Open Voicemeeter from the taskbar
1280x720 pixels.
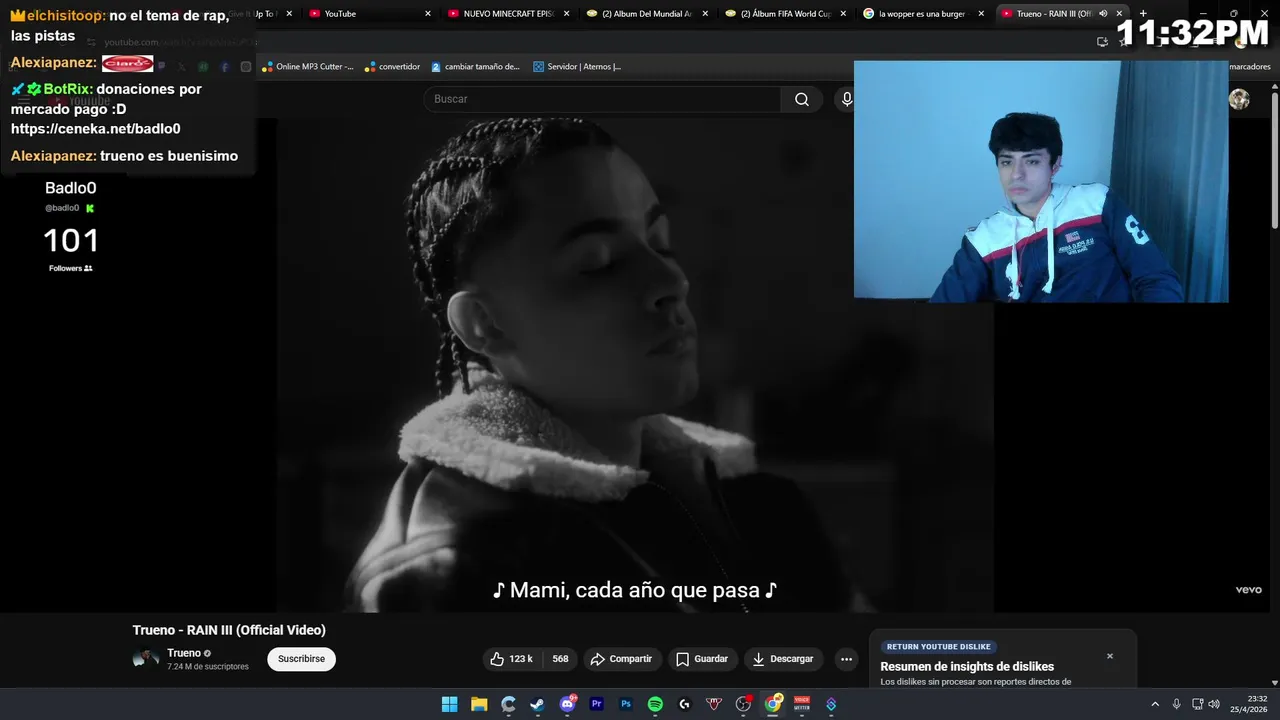point(802,704)
